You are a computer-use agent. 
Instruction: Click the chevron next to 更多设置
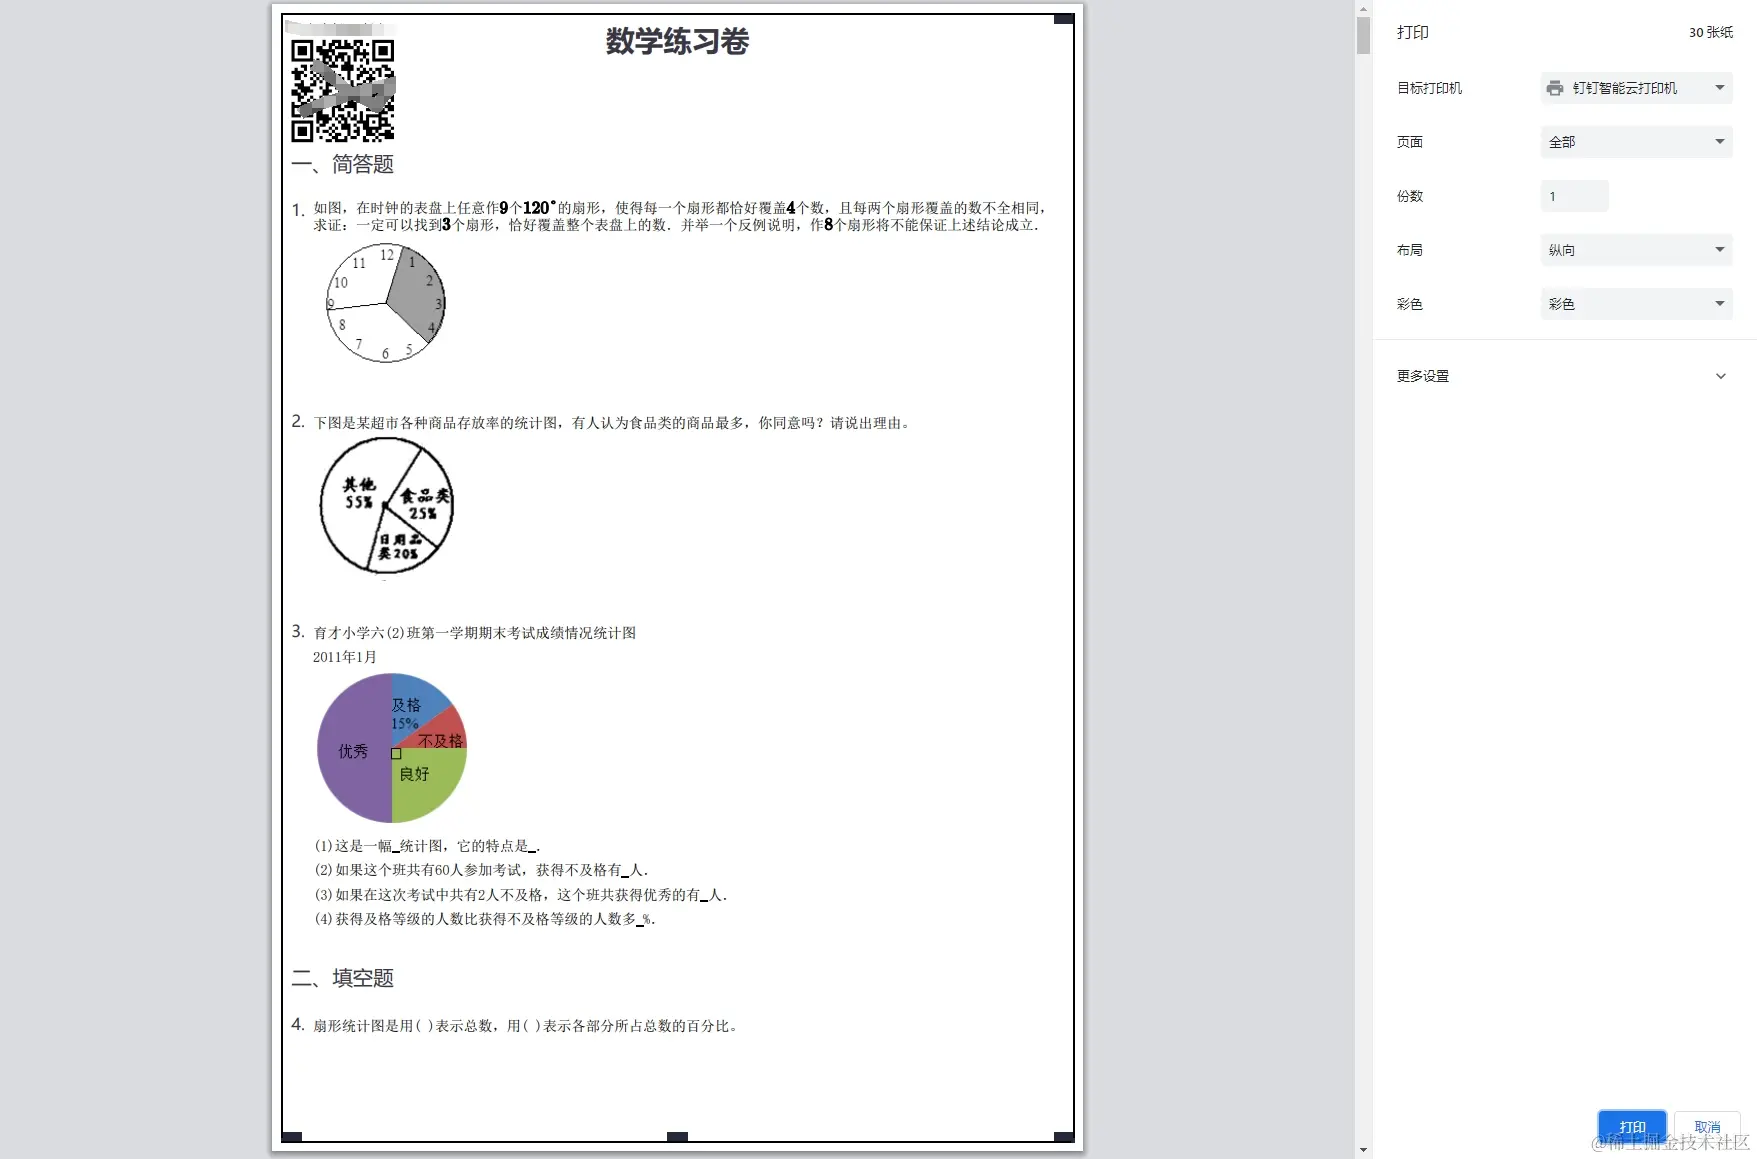pos(1721,376)
